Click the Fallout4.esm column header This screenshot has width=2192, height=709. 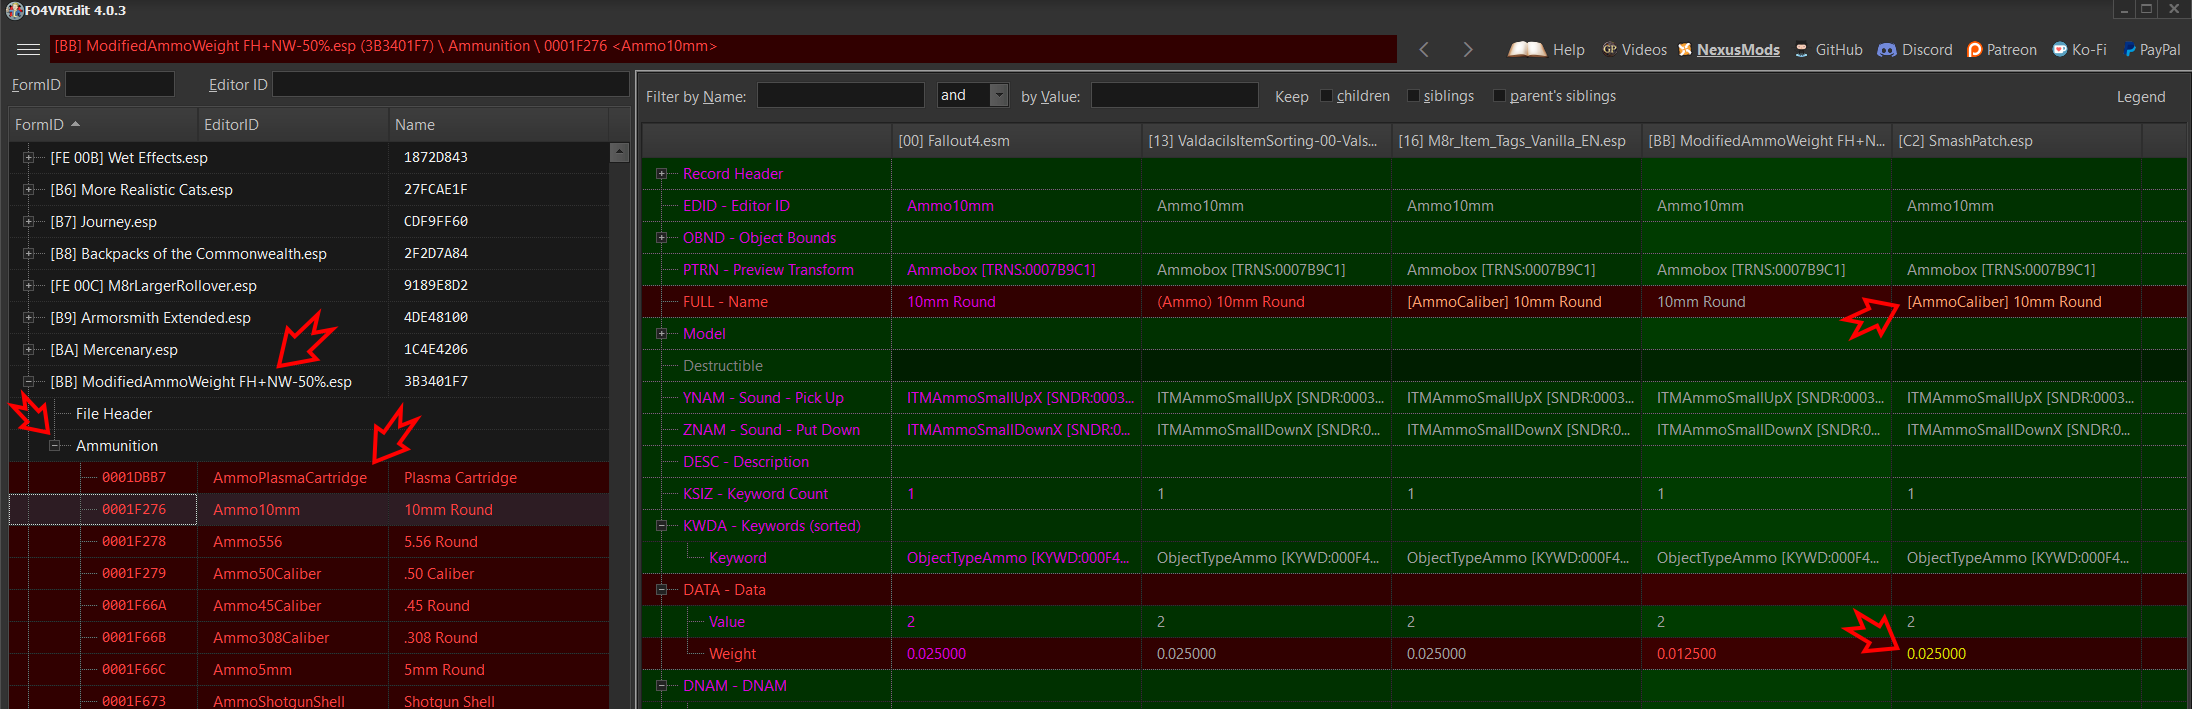click(x=1015, y=141)
